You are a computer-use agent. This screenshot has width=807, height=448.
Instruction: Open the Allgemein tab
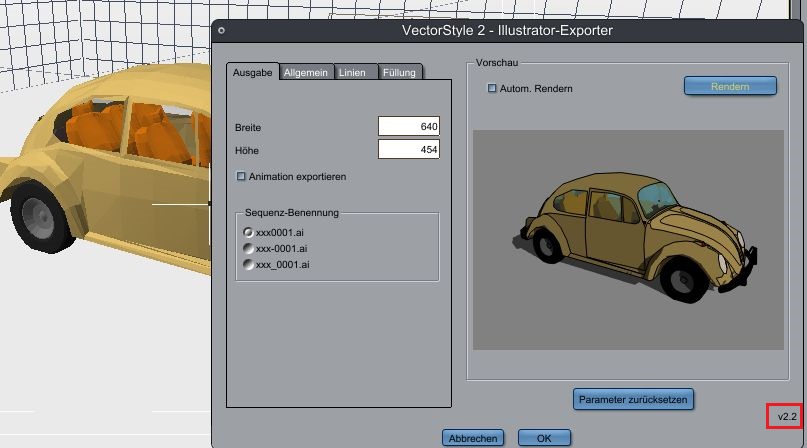pos(306,72)
